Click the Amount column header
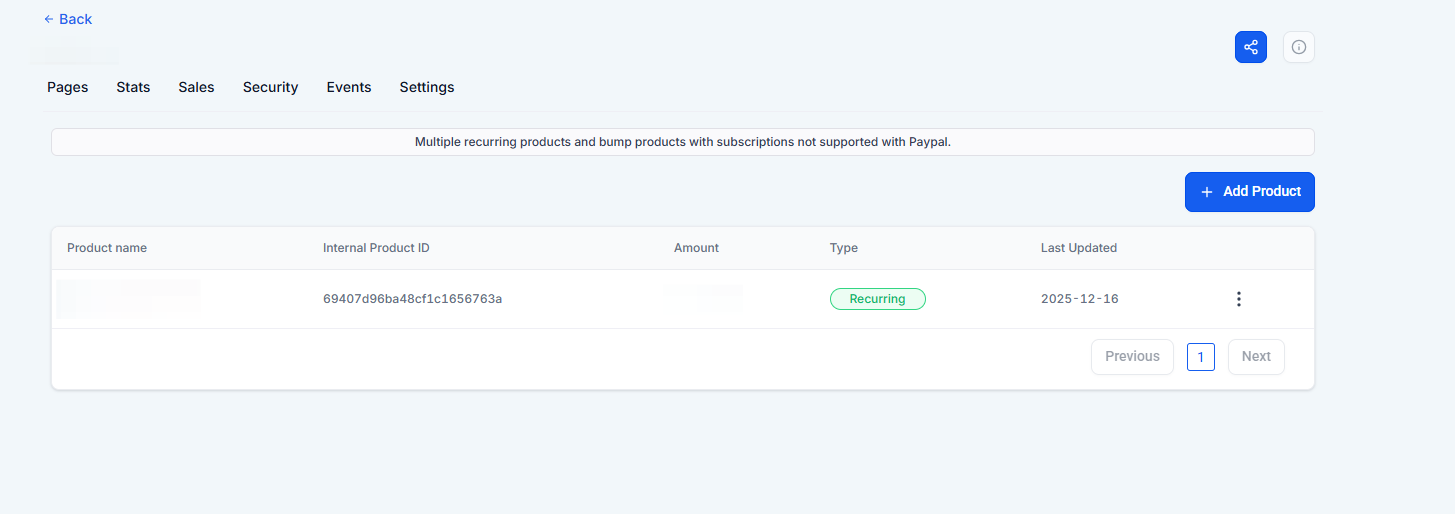This screenshot has height=514, width=1455. 696,248
